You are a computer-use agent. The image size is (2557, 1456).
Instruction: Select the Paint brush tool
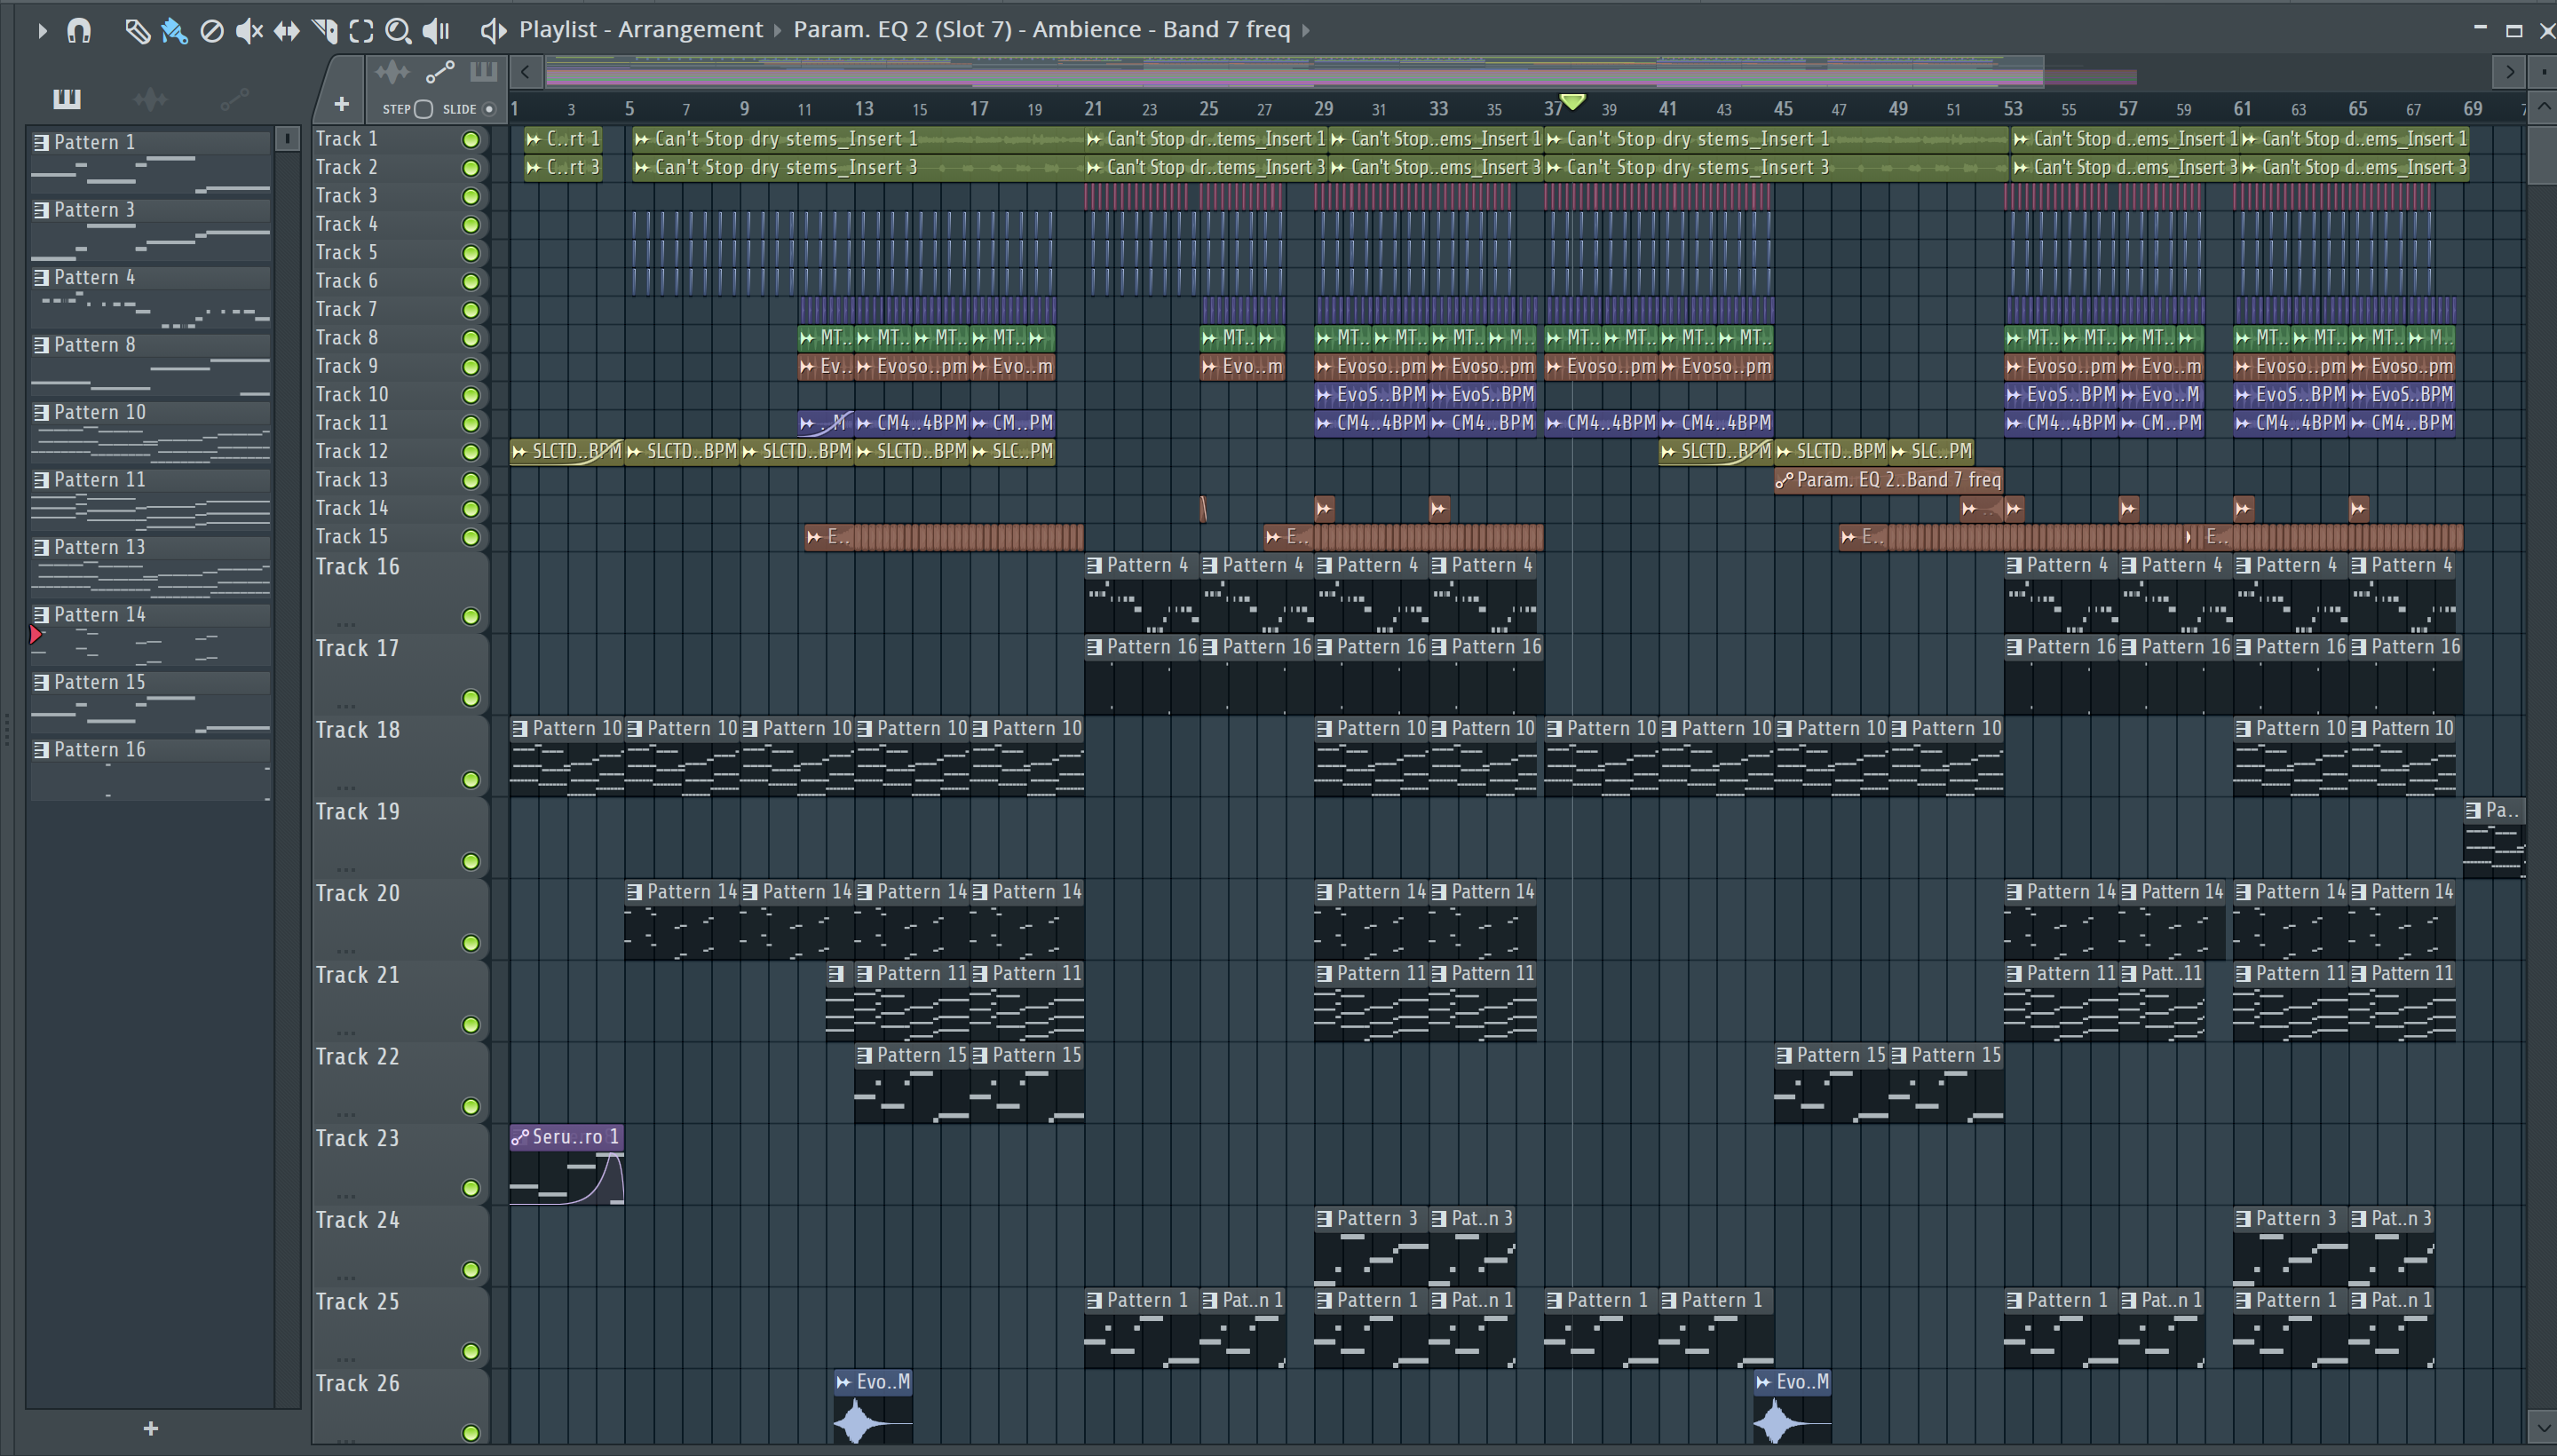click(174, 31)
